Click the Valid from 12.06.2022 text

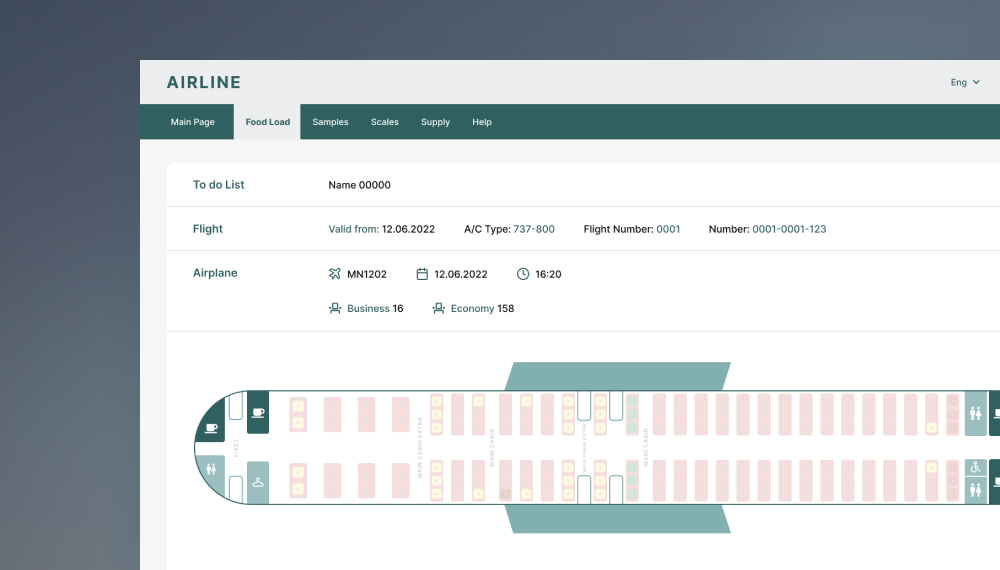point(381,229)
